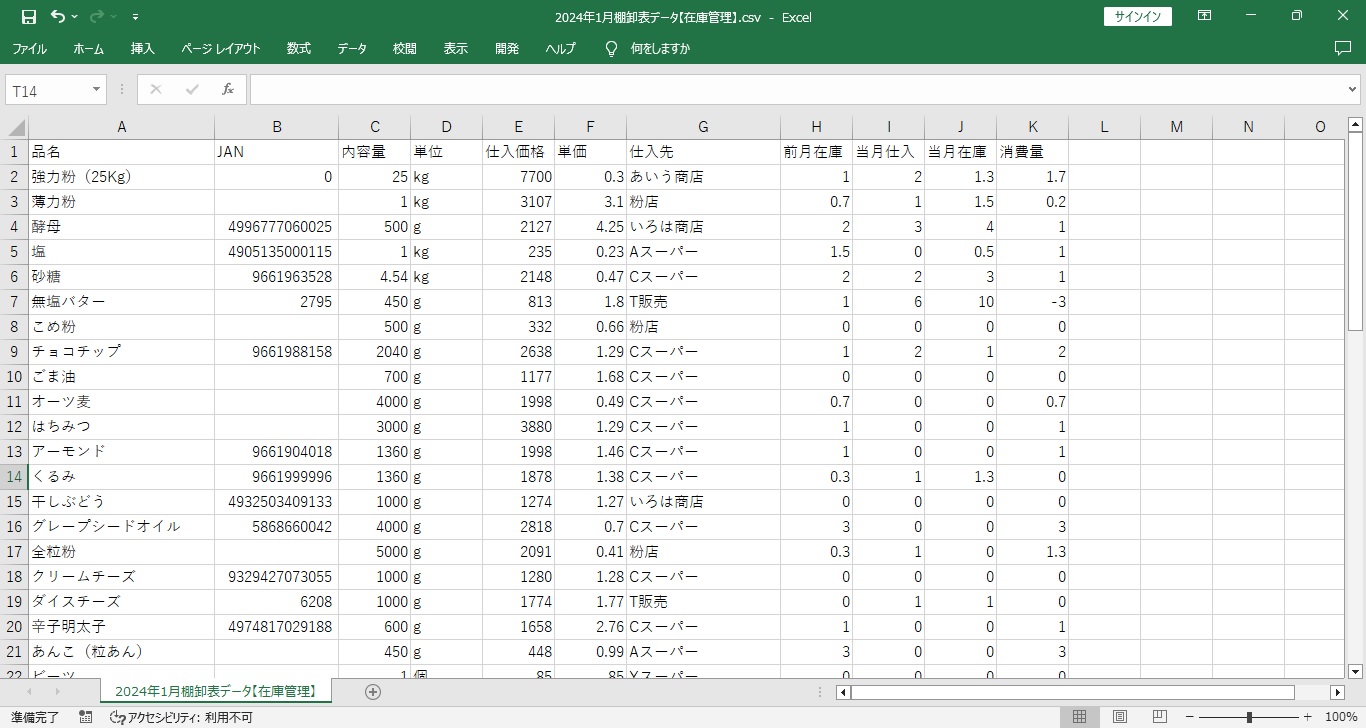Switch to Normal view icon
The height and width of the screenshot is (728, 1366).
[x=1080, y=717]
